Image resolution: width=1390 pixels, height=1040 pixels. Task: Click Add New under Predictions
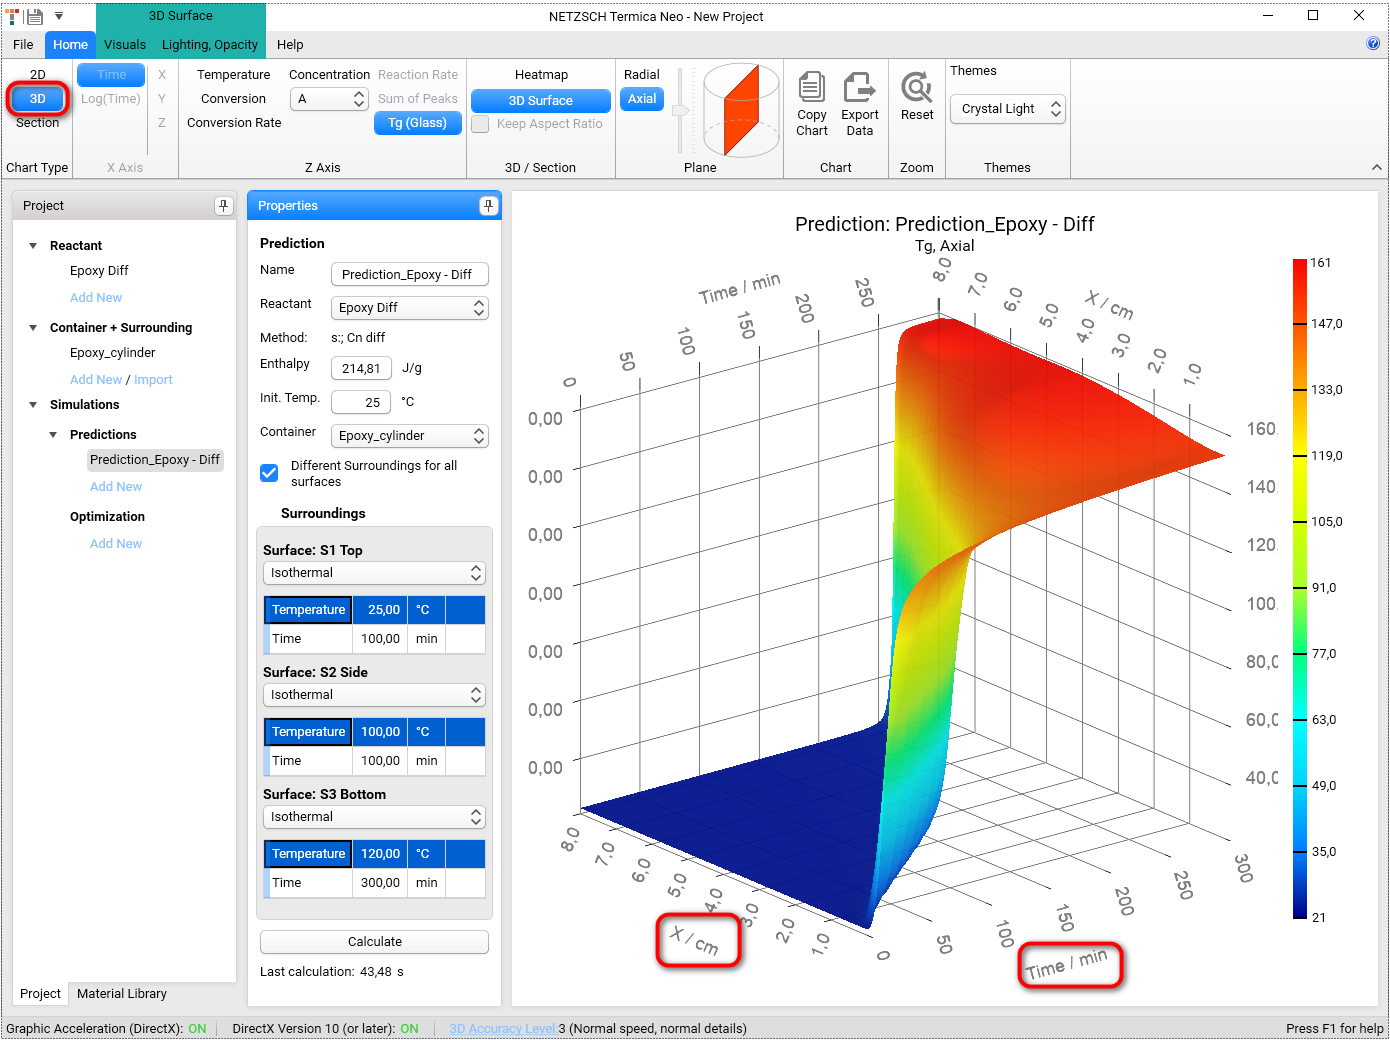point(116,487)
